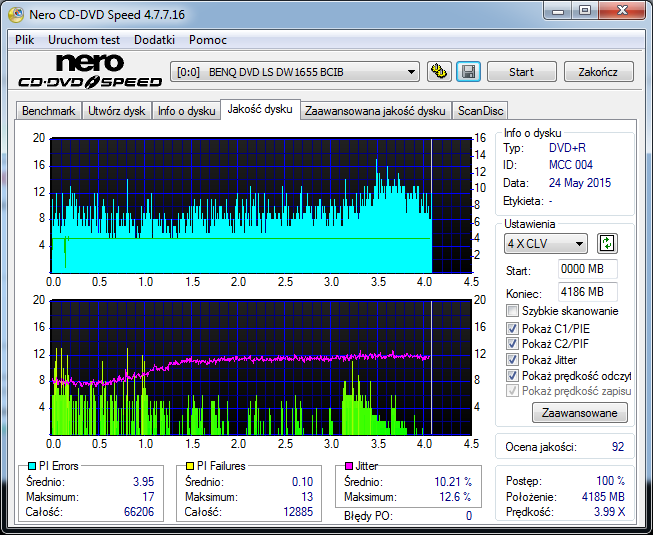Open the Pomoc menu

tap(208, 40)
